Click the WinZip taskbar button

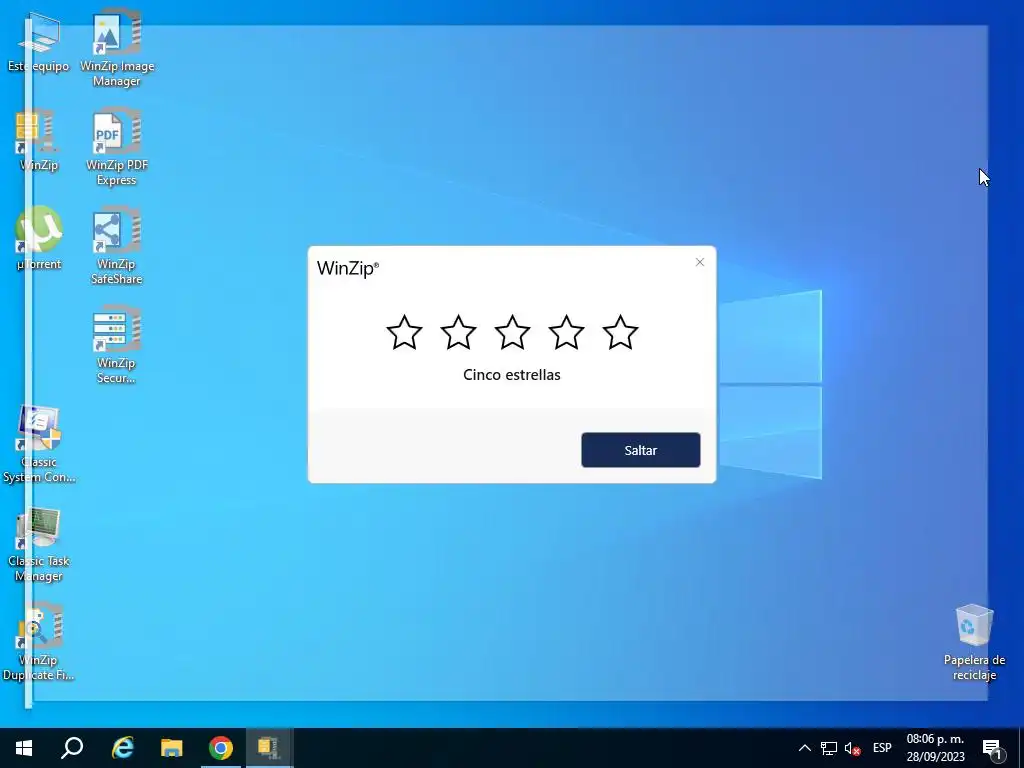click(x=269, y=748)
